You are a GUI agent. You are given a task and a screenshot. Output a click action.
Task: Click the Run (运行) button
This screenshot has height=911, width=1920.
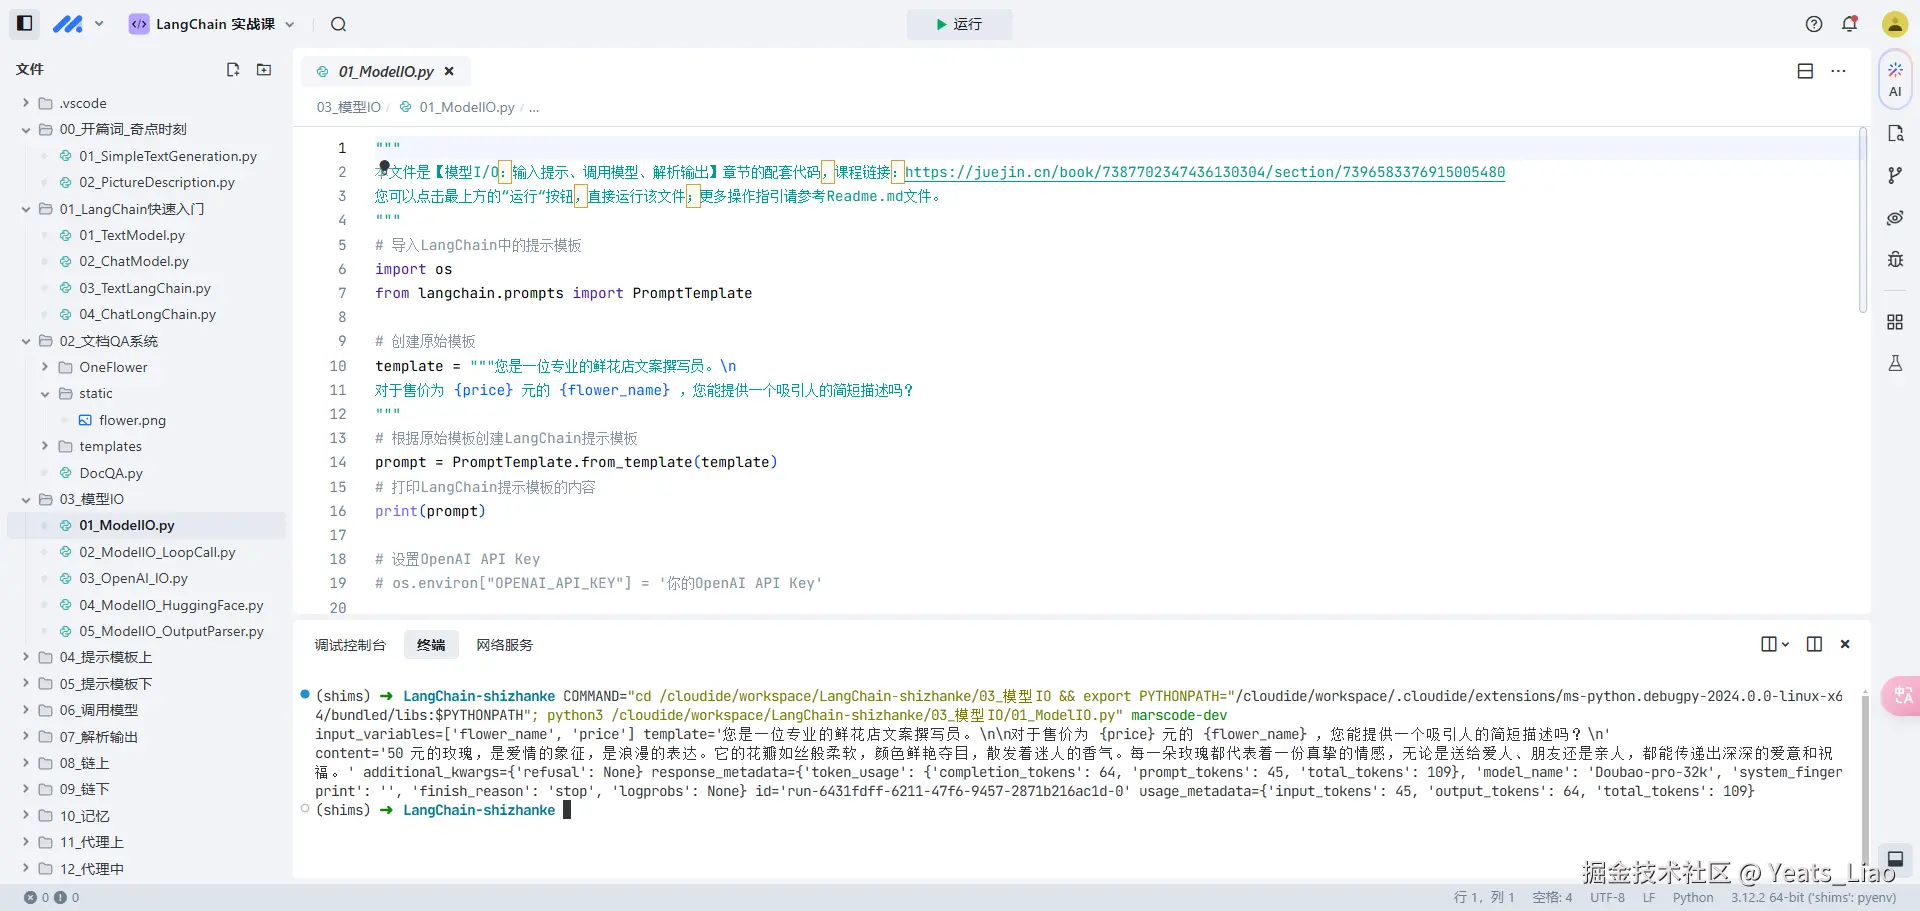(959, 24)
